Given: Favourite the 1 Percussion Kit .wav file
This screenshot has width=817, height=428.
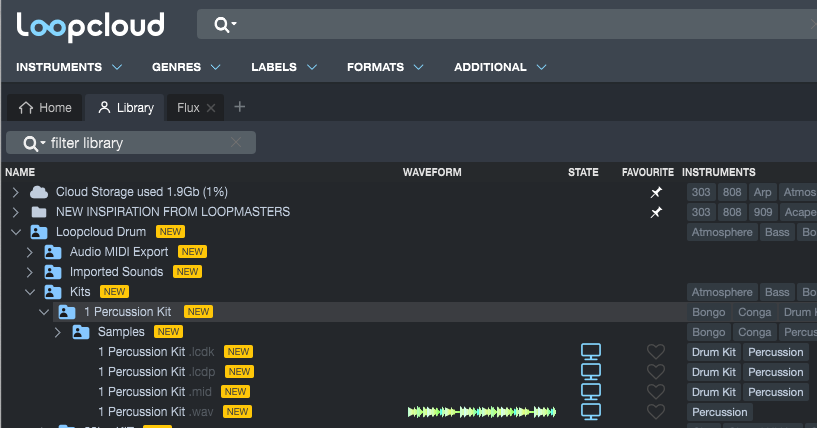Looking at the screenshot, I should coord(656,412).
